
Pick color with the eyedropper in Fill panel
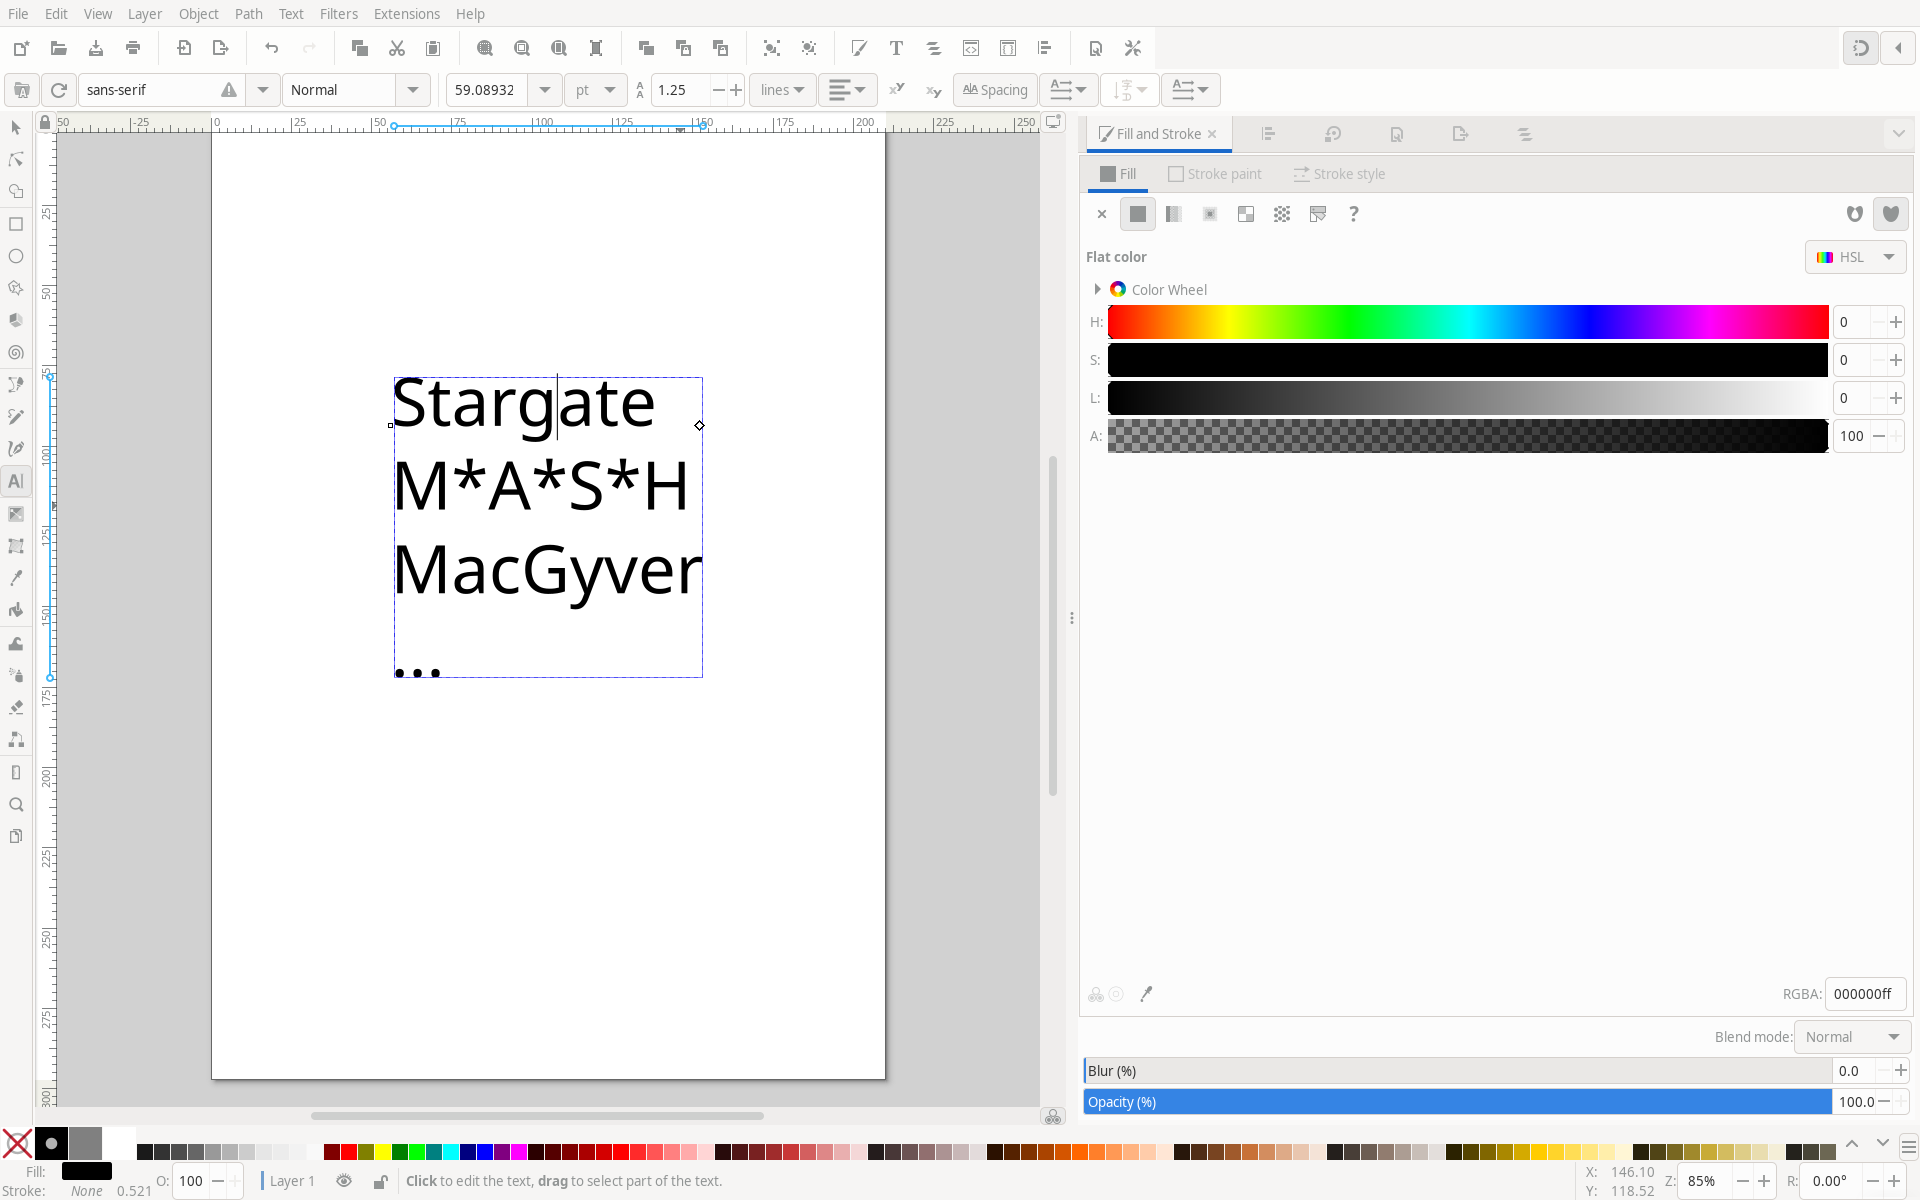tap(1147, 994)
